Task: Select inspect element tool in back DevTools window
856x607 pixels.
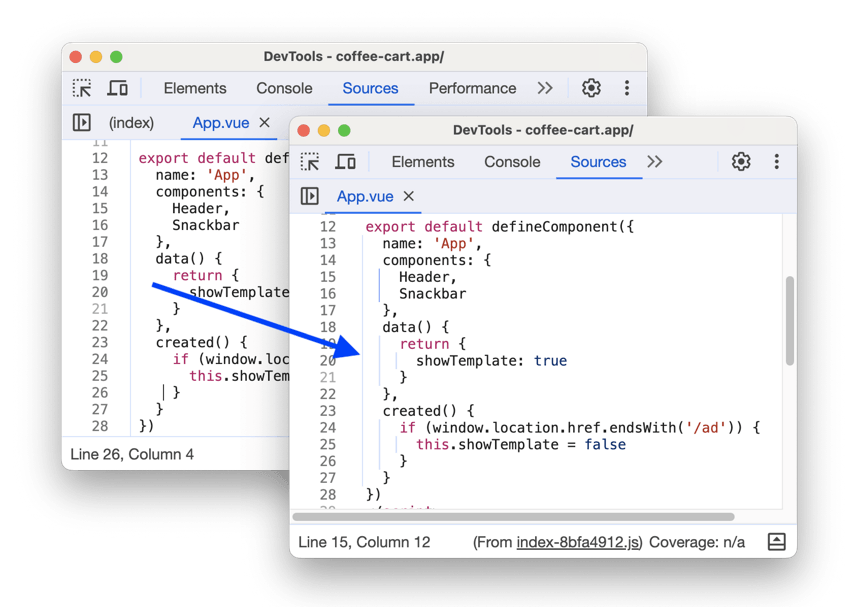Action: pos(81,88)
